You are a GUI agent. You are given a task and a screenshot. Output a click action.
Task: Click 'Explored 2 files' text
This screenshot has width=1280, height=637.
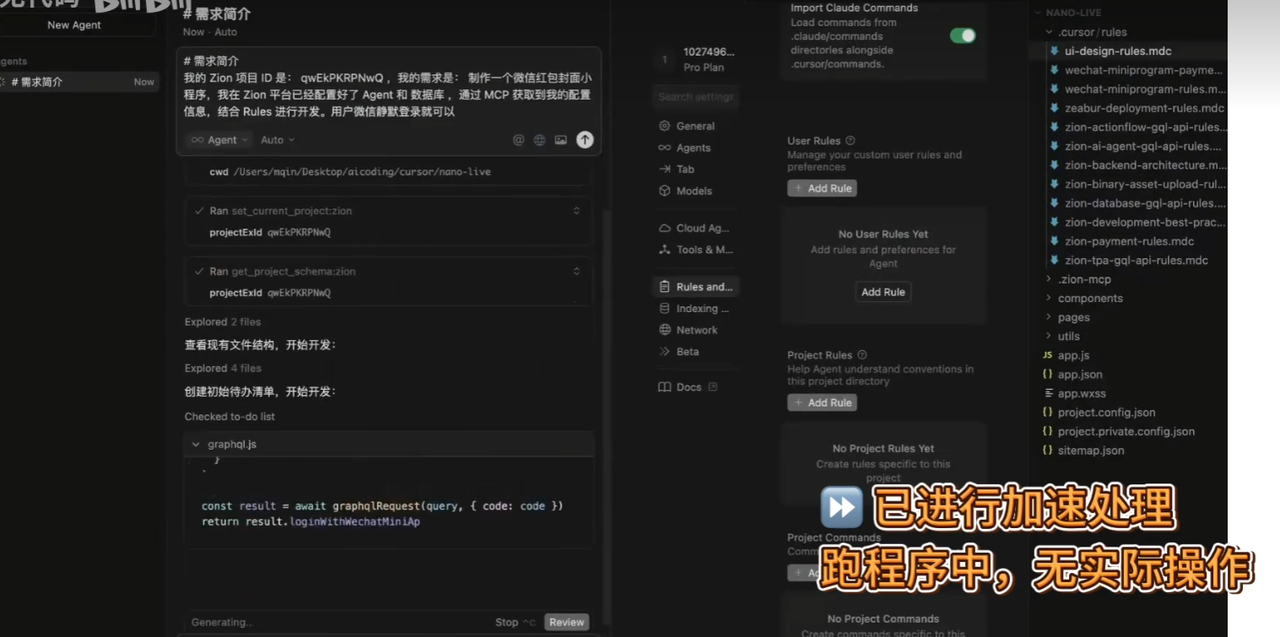click(222, 322)
